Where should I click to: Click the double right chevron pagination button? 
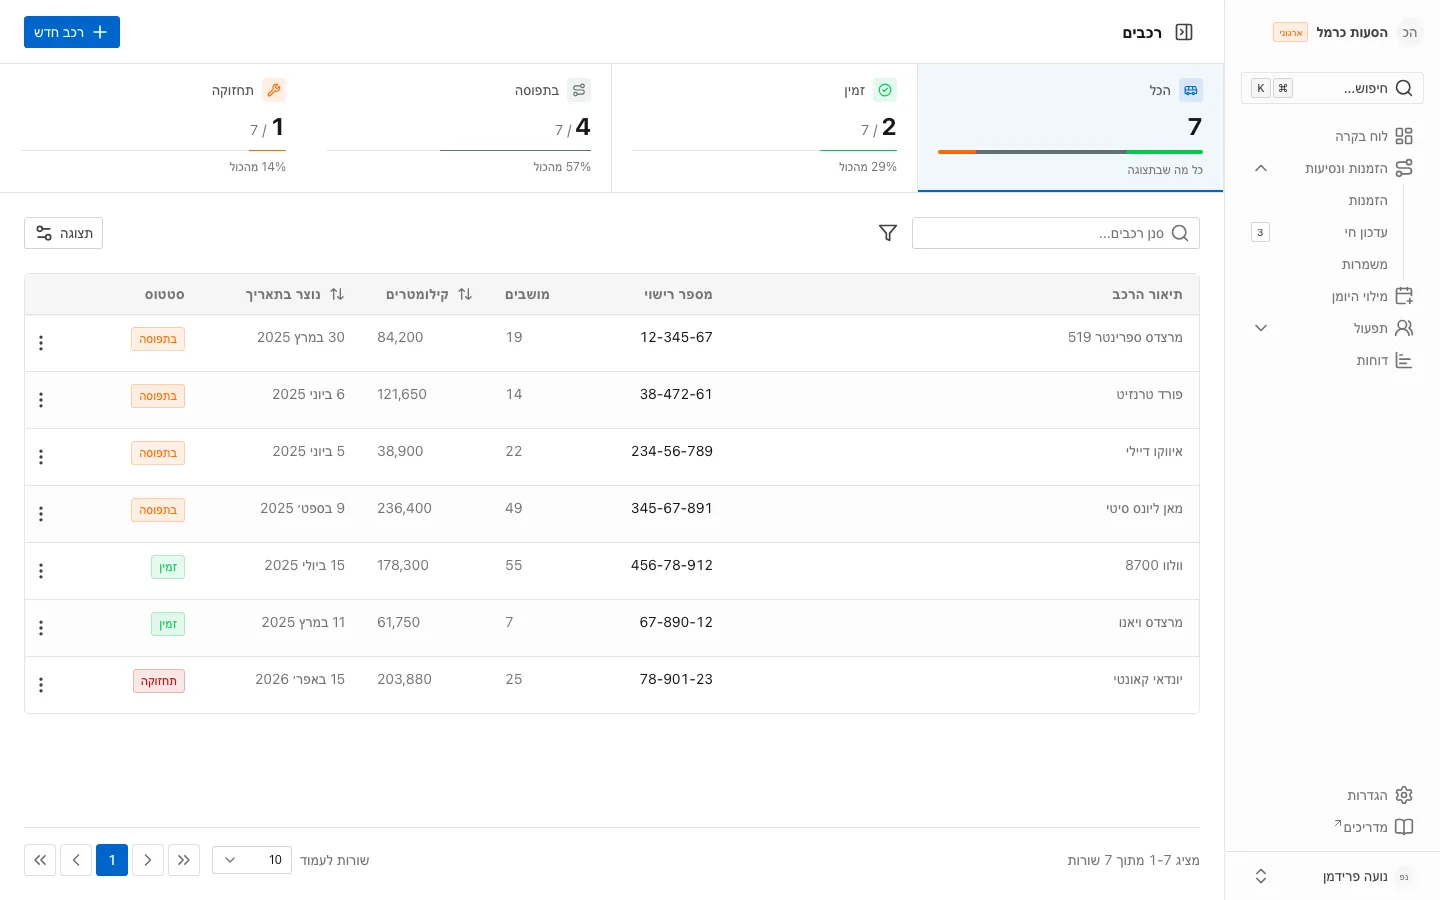click(x=184, y=860)
